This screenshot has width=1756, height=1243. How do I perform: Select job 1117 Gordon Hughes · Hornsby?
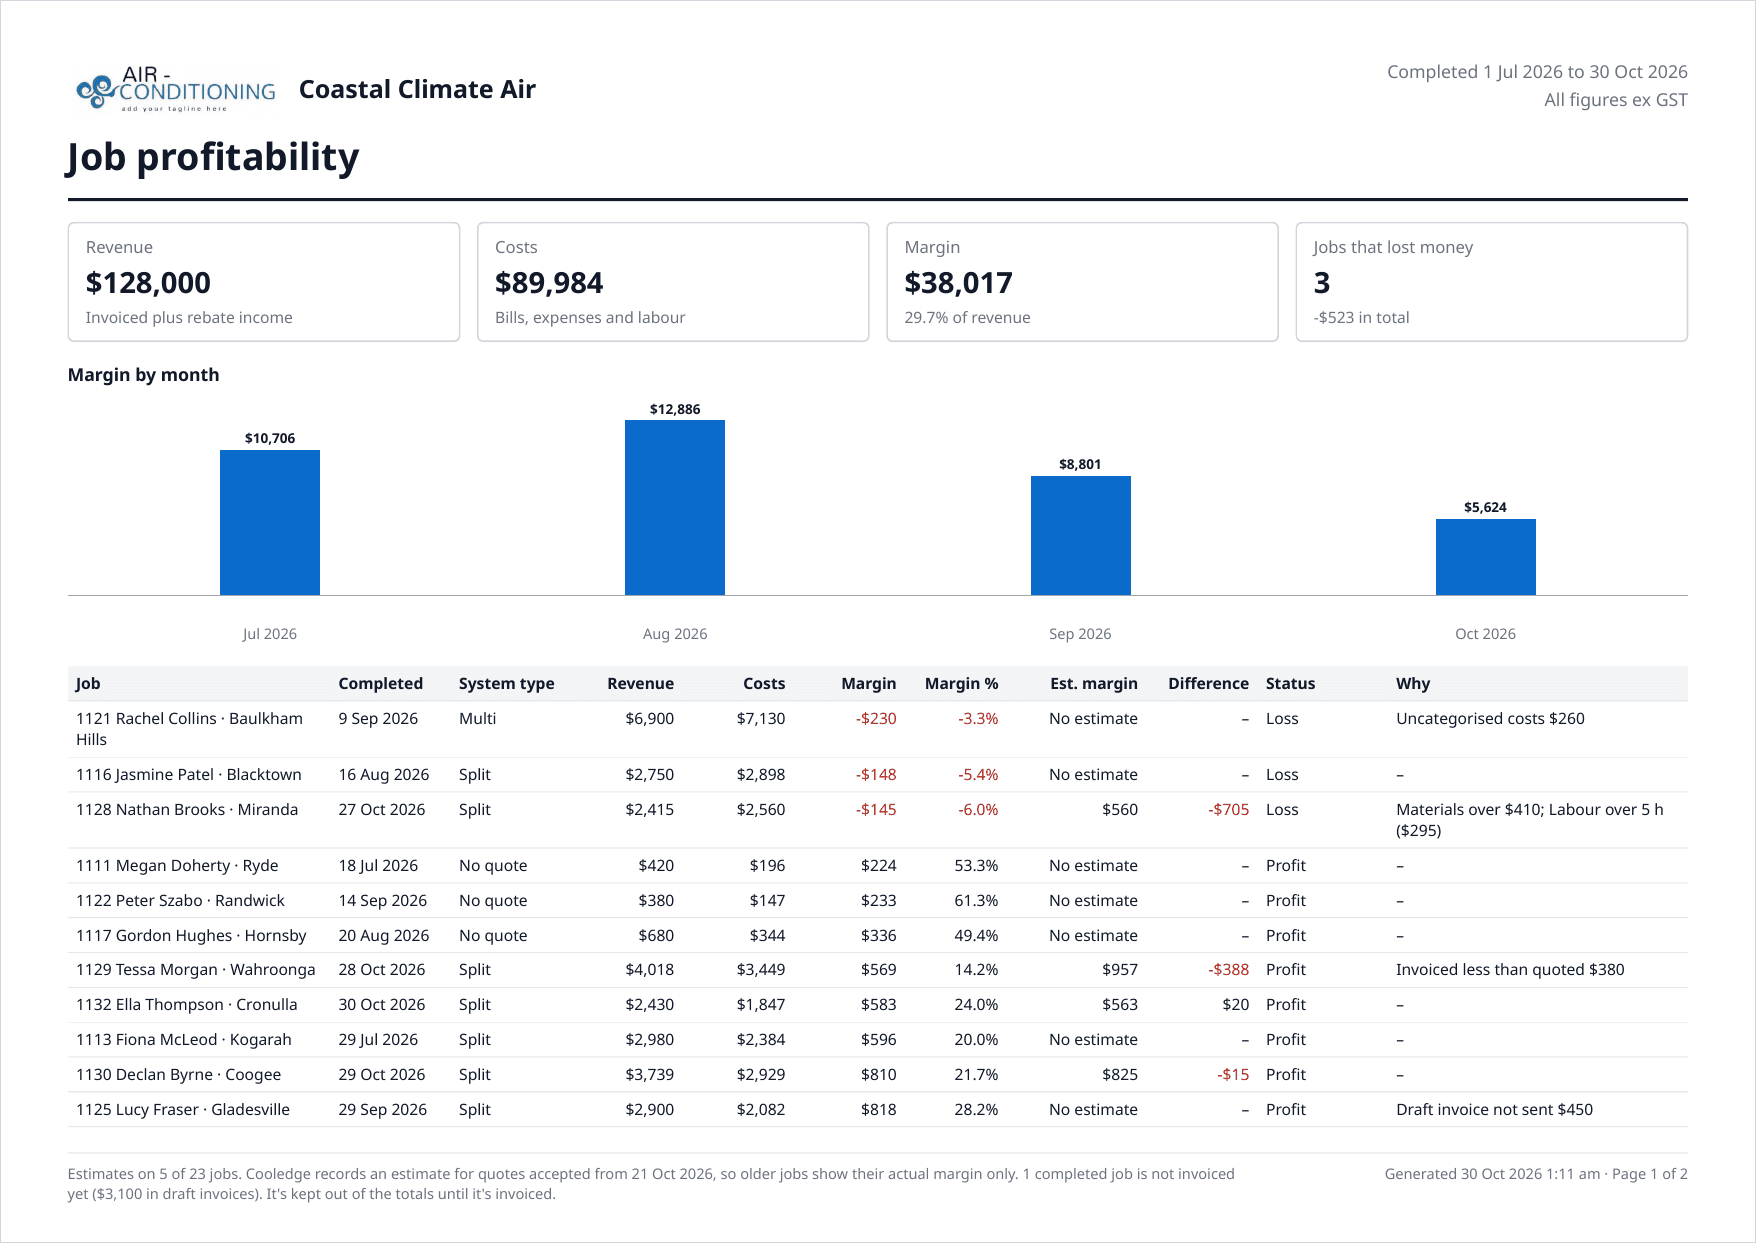pyautogui.click(x=878, y=936)
